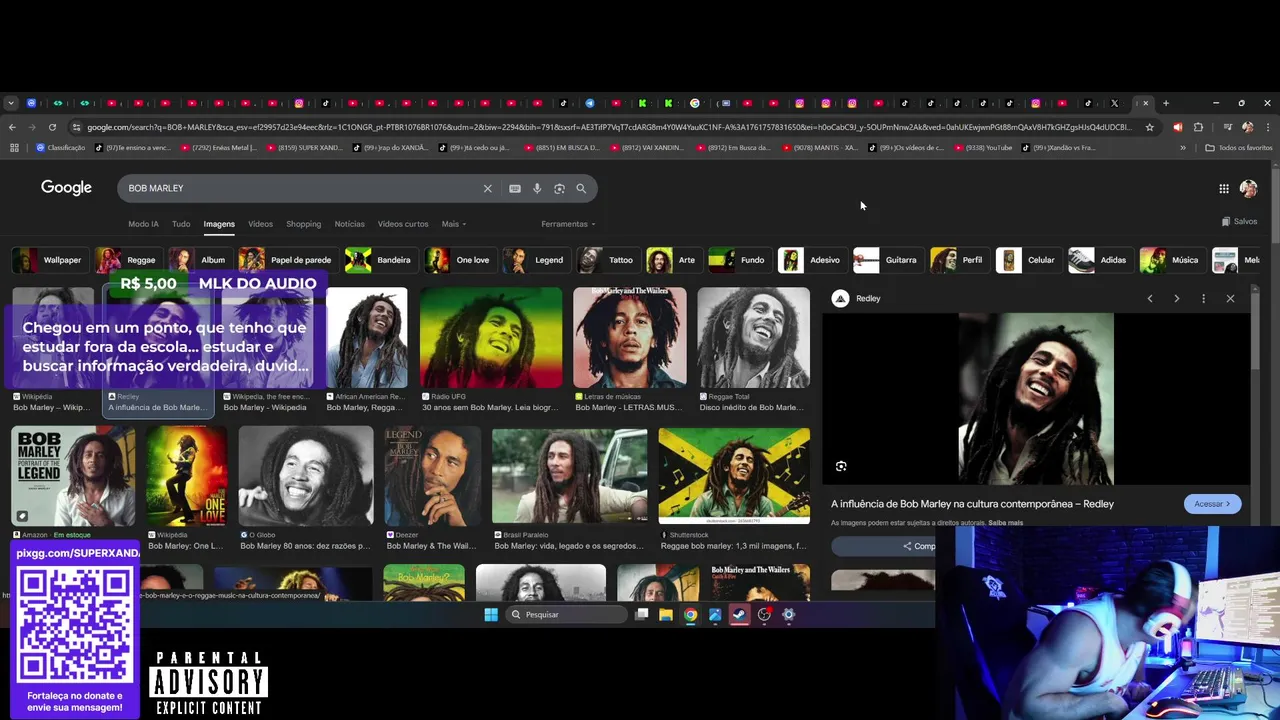Click the taskbar Pesquisar search box
This screenshot has height=720, width=1280.
[566, 615]
